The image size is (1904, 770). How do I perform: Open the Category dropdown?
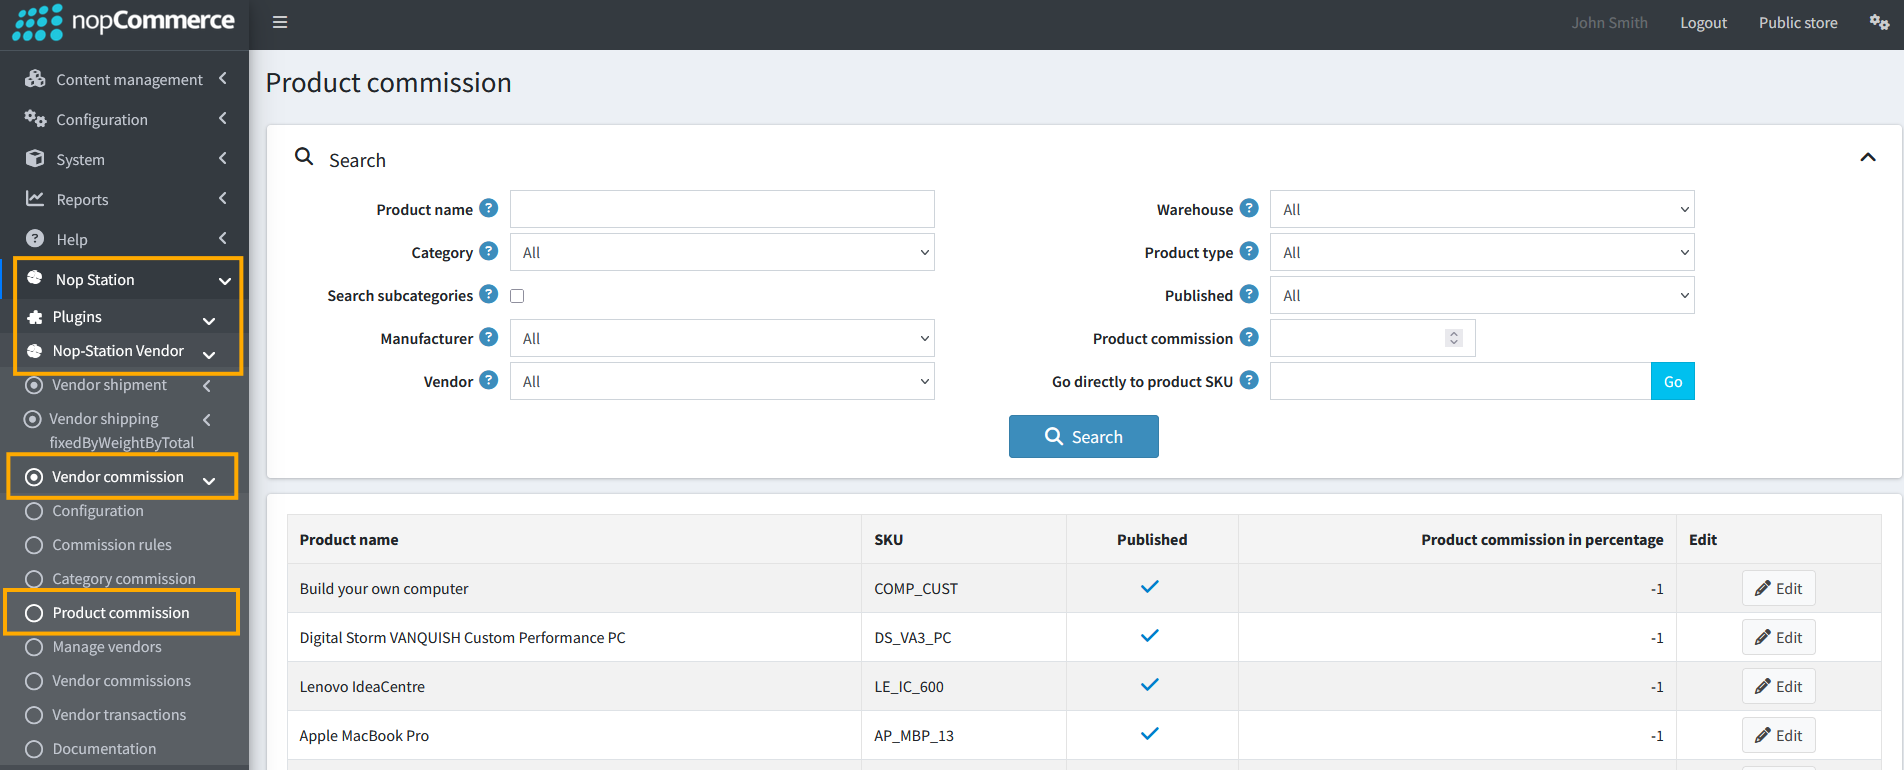pos(722,252)
